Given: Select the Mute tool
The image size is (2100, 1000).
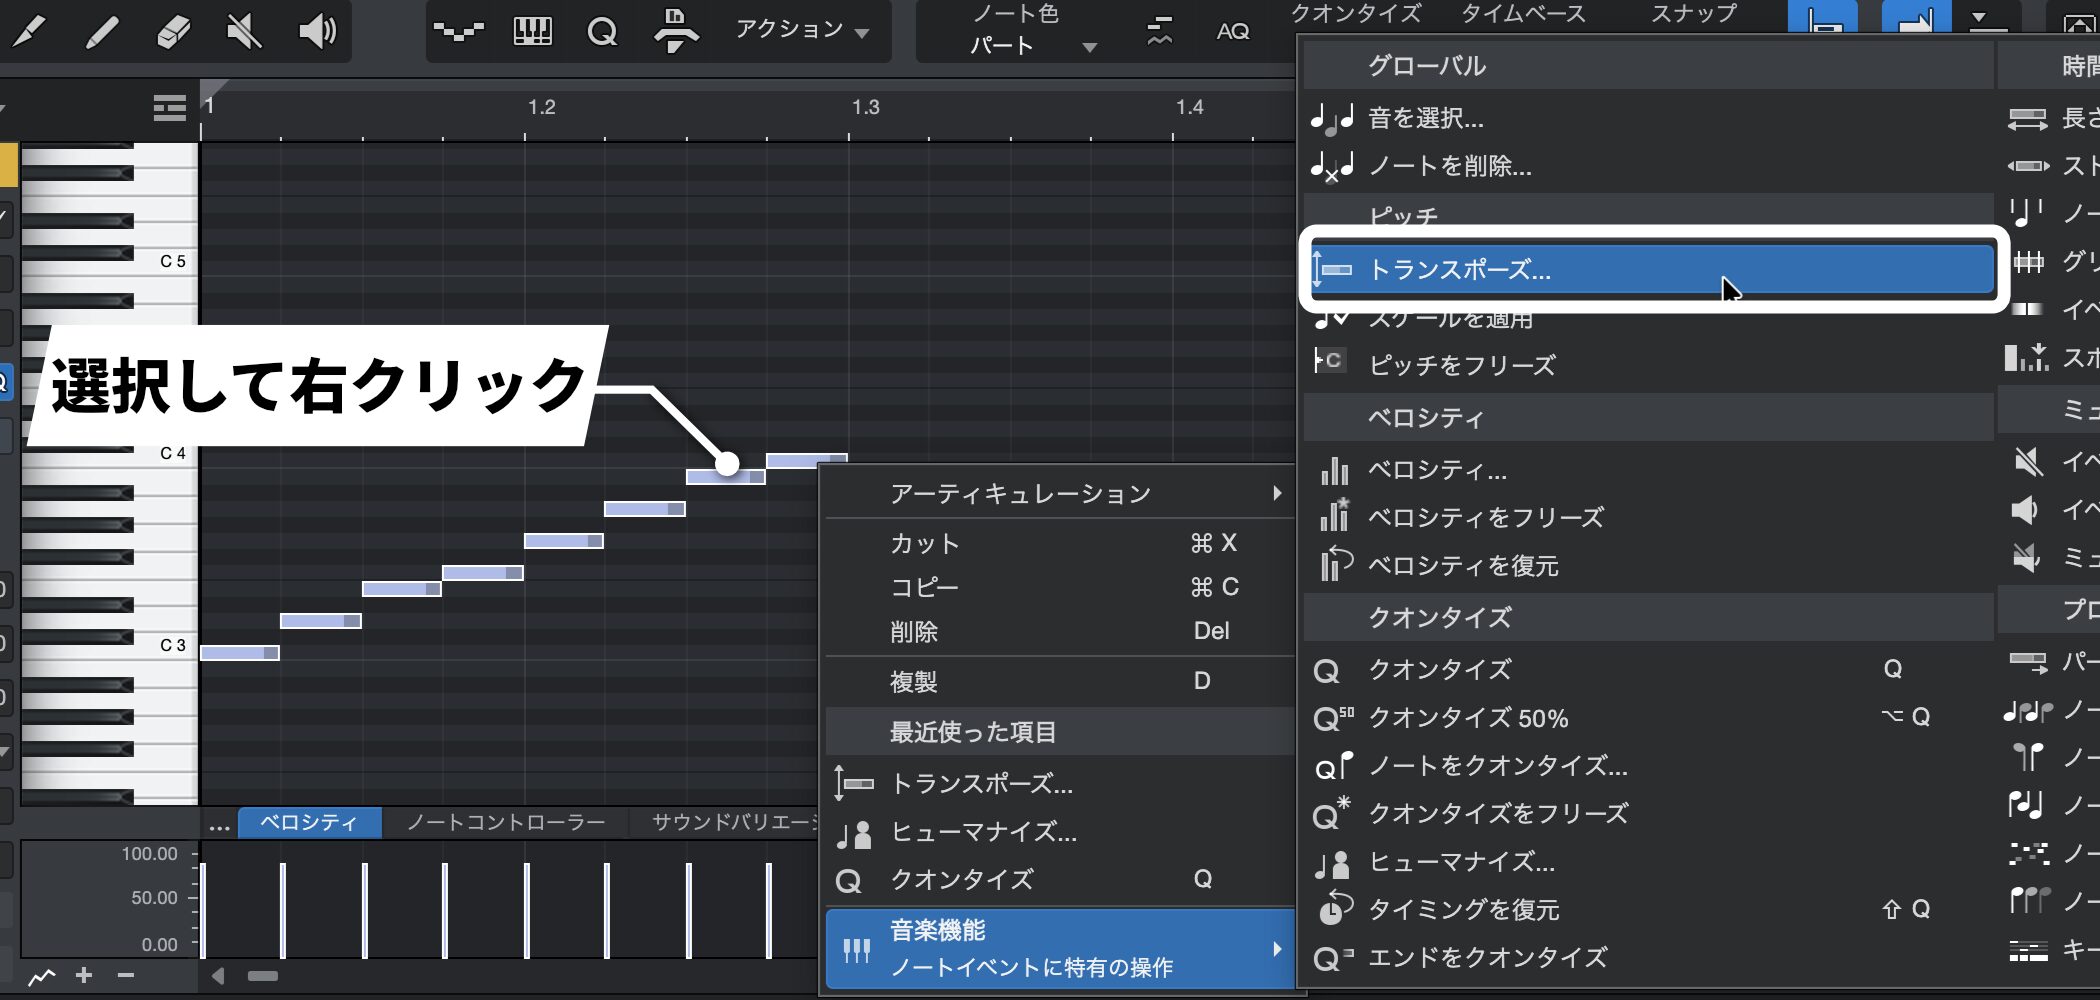Looking at the screenshot, I should (243, 31).
